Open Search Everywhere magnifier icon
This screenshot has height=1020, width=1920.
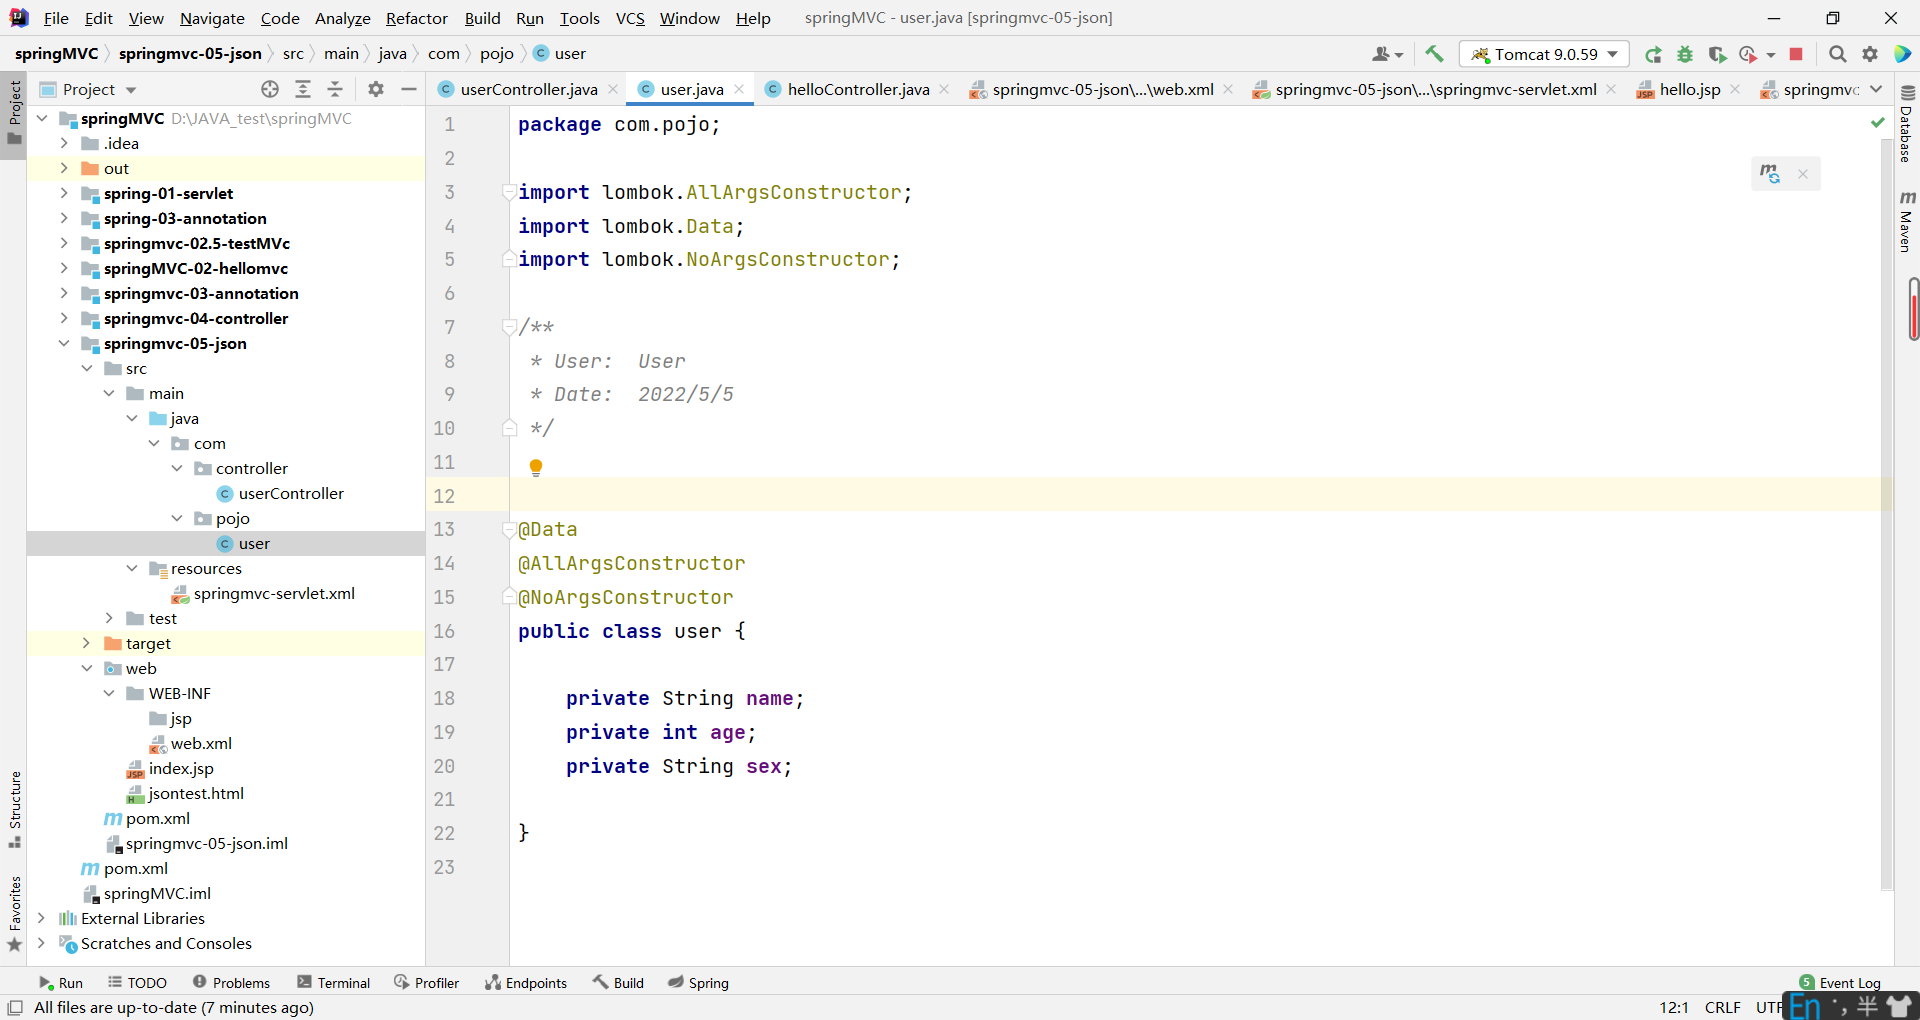tap(1838, 54)
